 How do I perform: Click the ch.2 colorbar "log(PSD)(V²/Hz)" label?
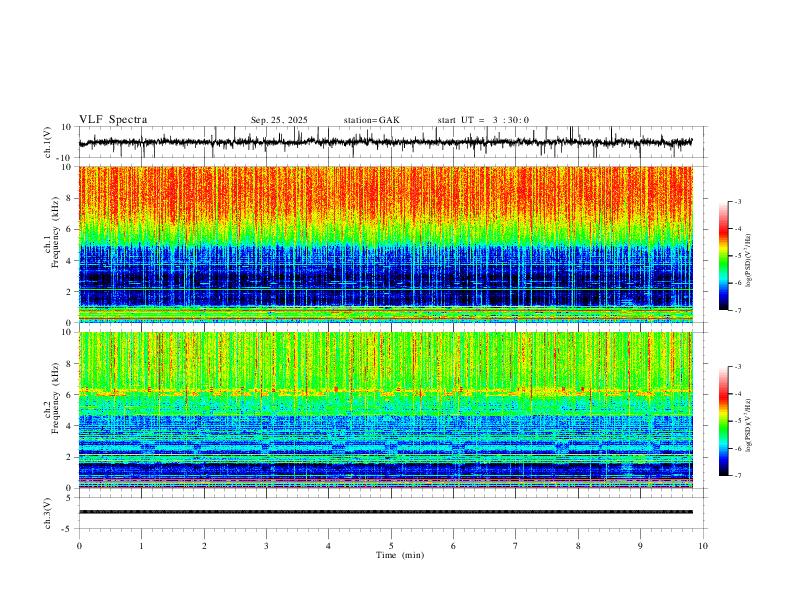point(749,426)
